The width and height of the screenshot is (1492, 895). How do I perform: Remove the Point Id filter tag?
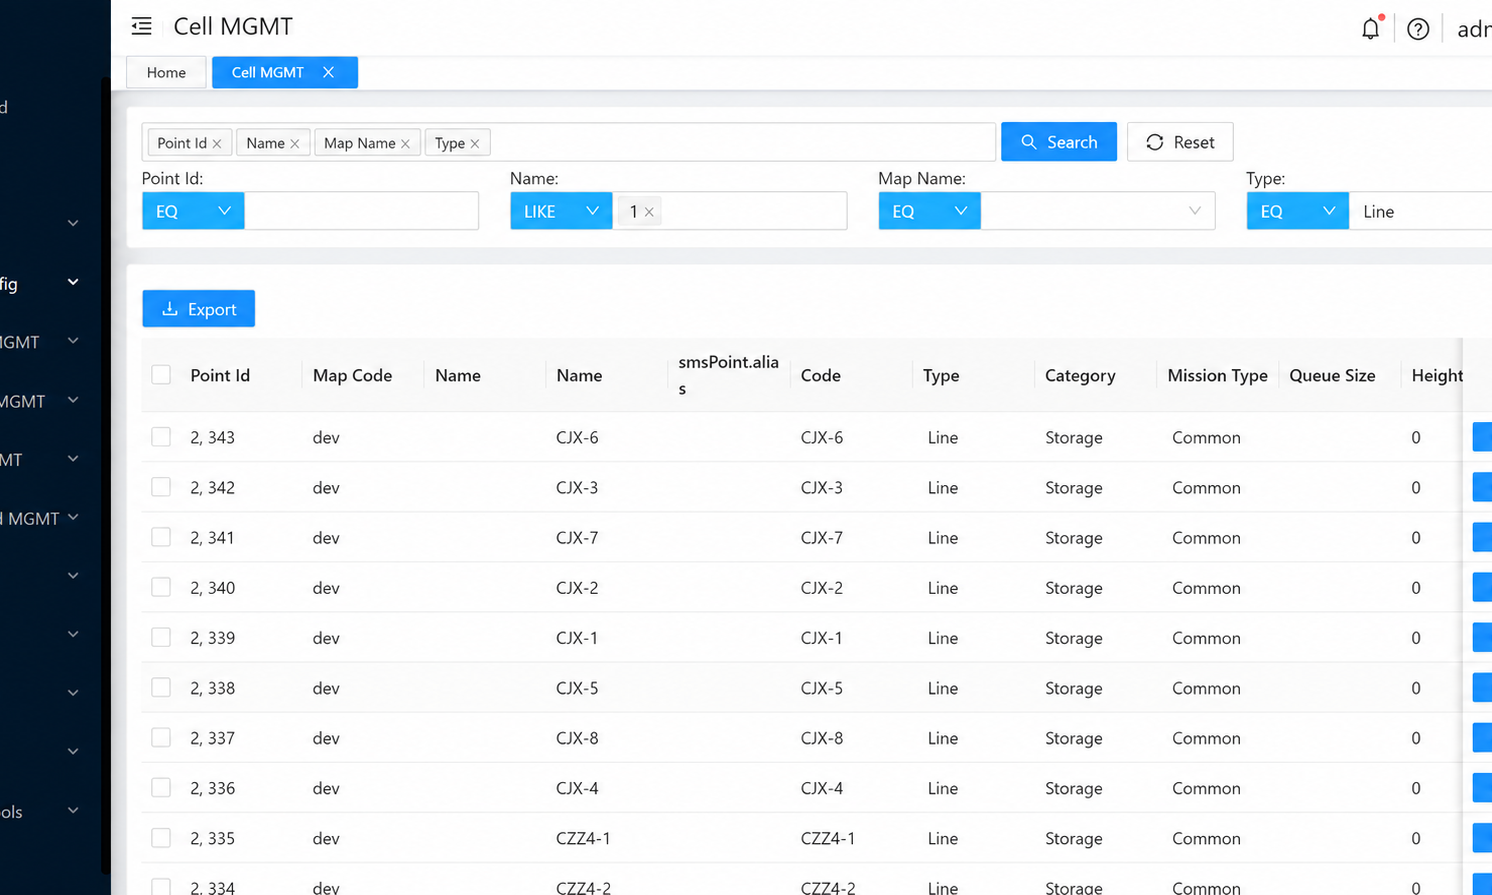217,143
